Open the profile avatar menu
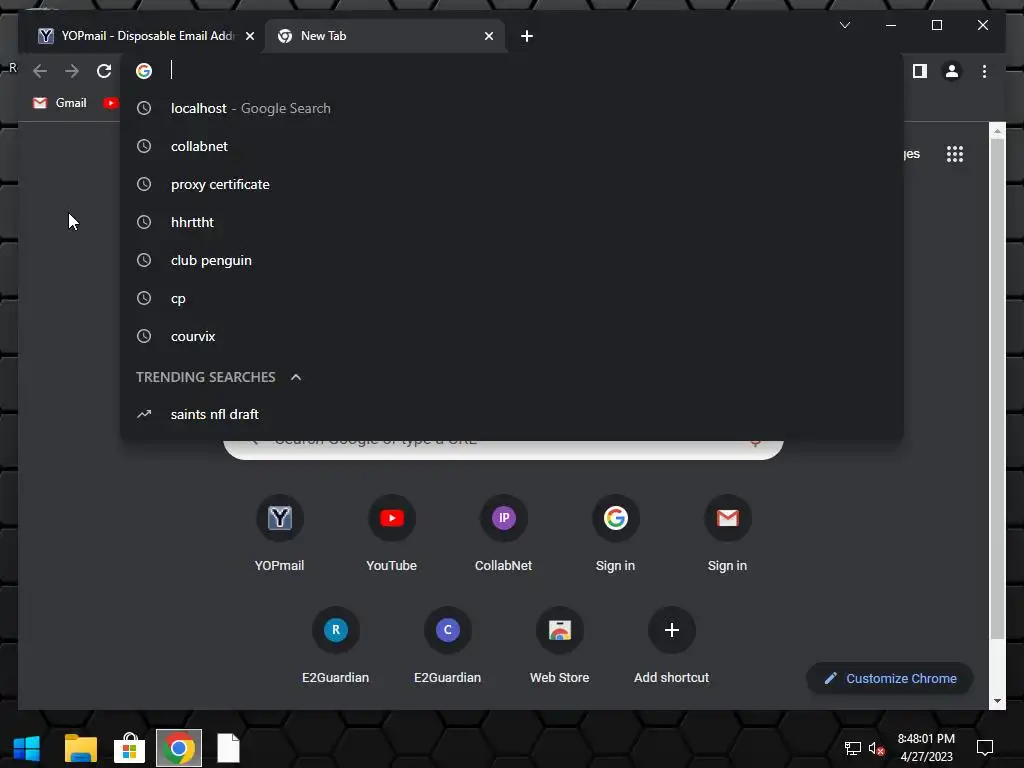The width and height of the screenshot is (1024, 768). click(952, 71)
